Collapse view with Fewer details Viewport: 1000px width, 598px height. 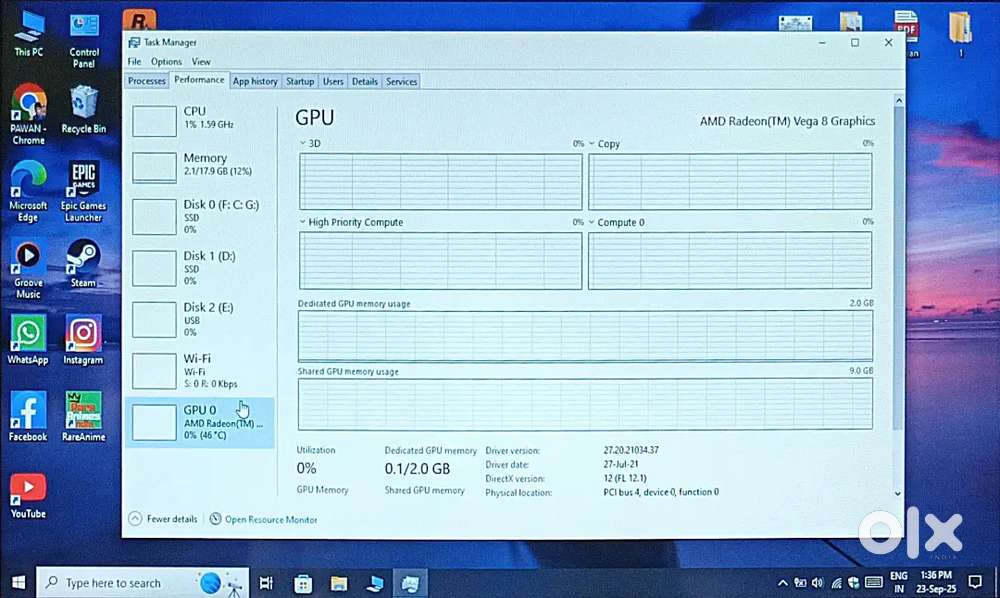(163, 519)
